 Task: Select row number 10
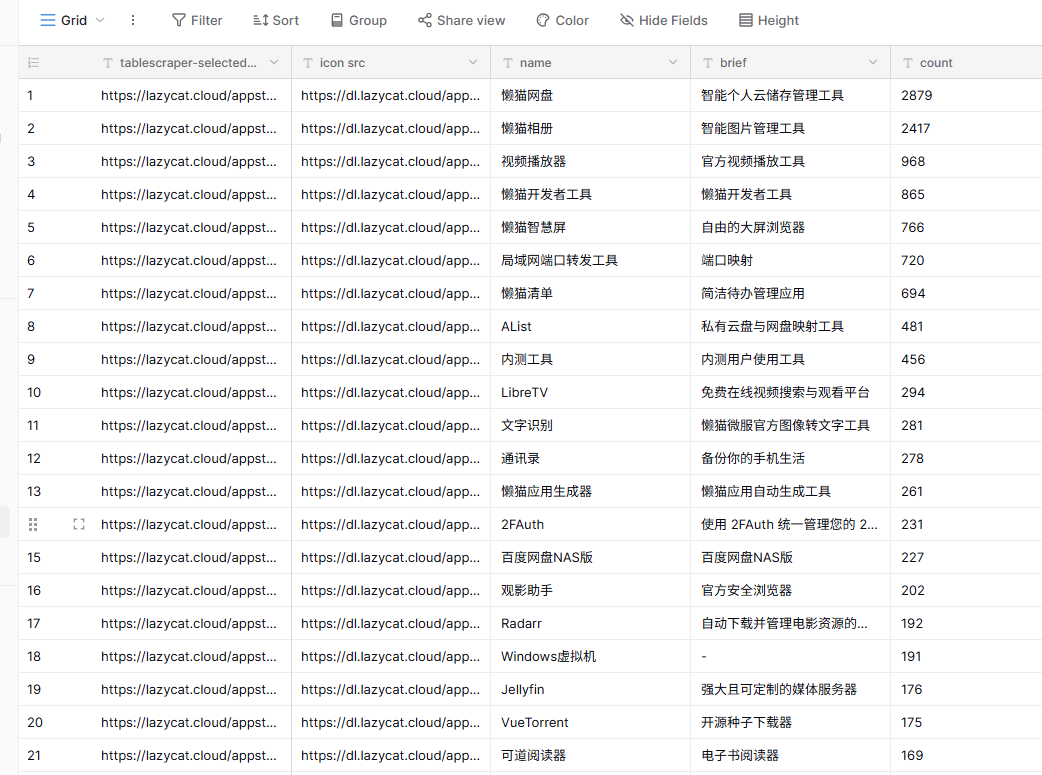pos(34,393)
